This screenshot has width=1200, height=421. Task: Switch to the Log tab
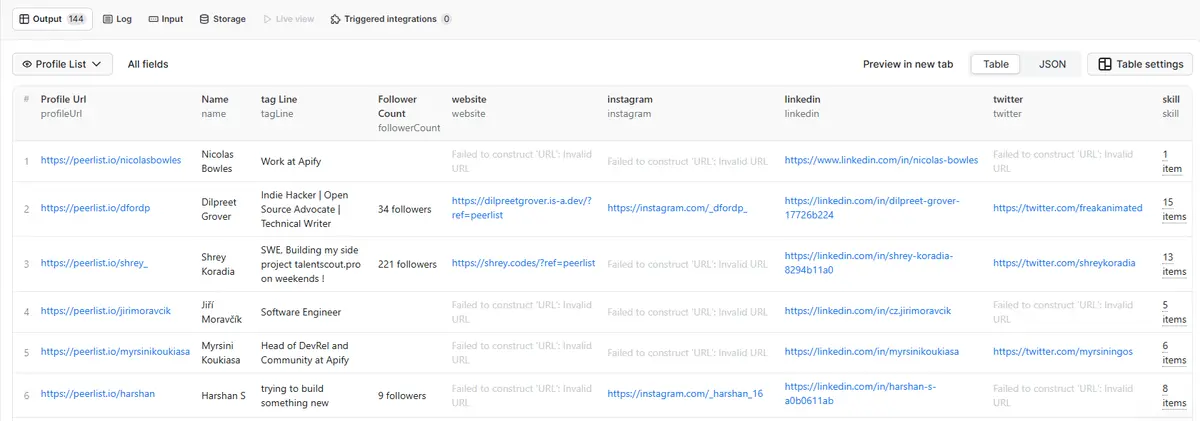point(117,19)
